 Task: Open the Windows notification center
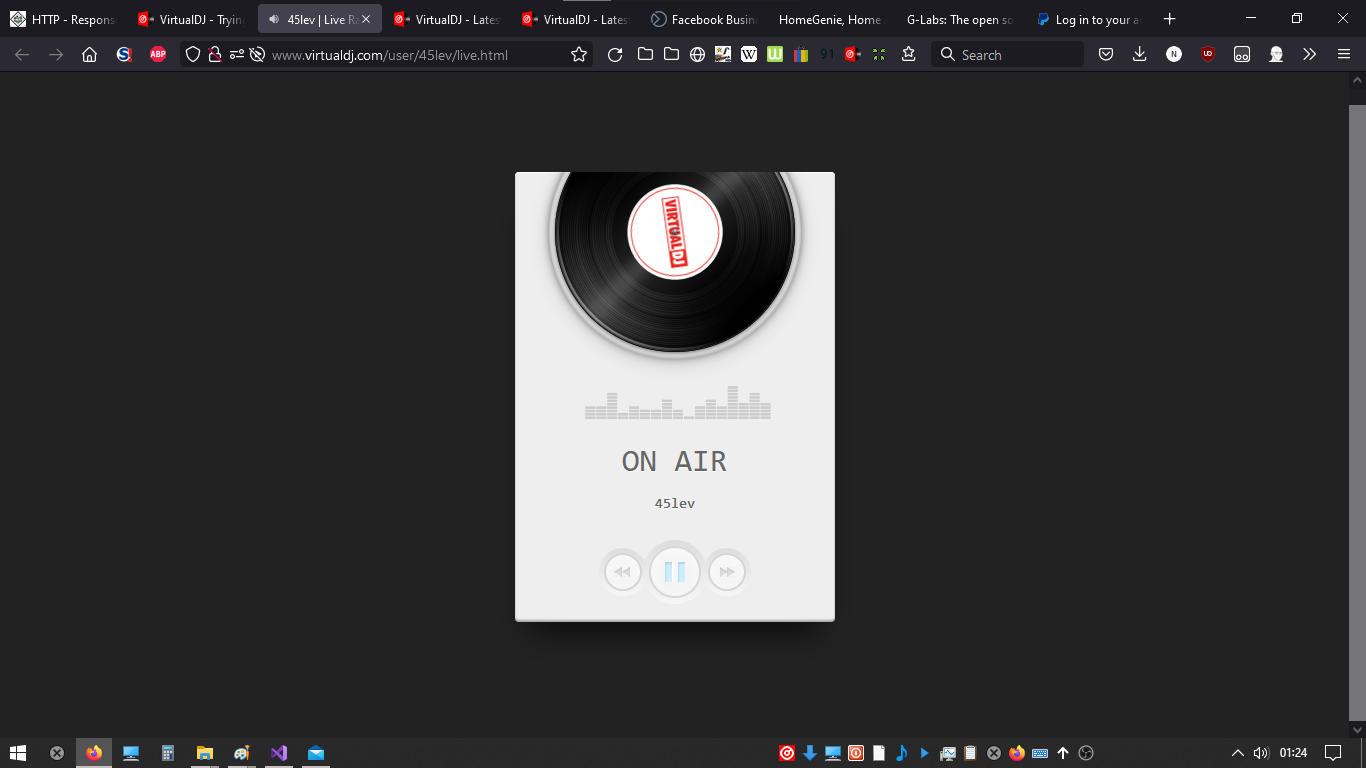1333,753
